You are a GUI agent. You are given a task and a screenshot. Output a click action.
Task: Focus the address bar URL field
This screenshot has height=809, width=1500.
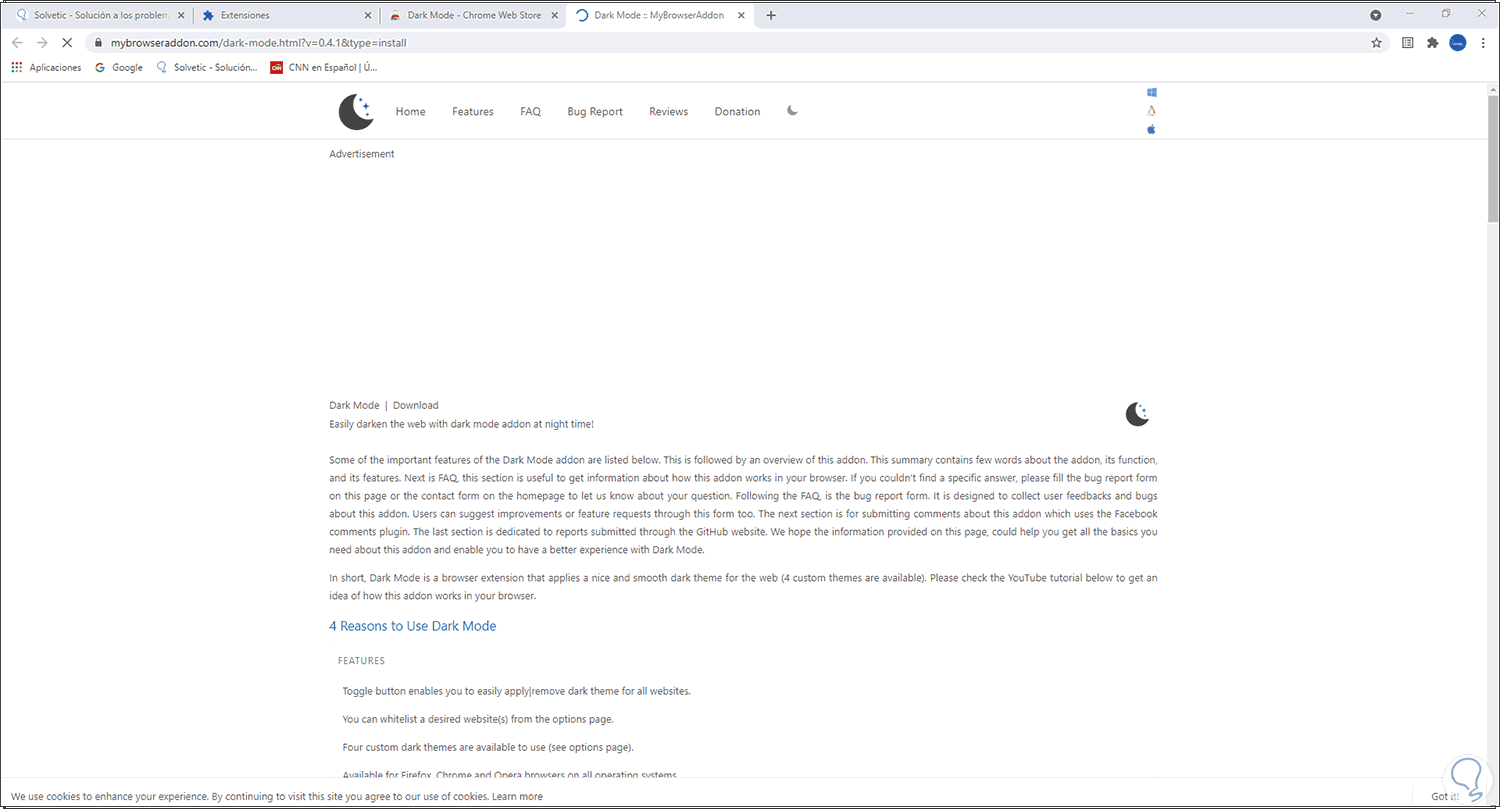click(735, 43)
